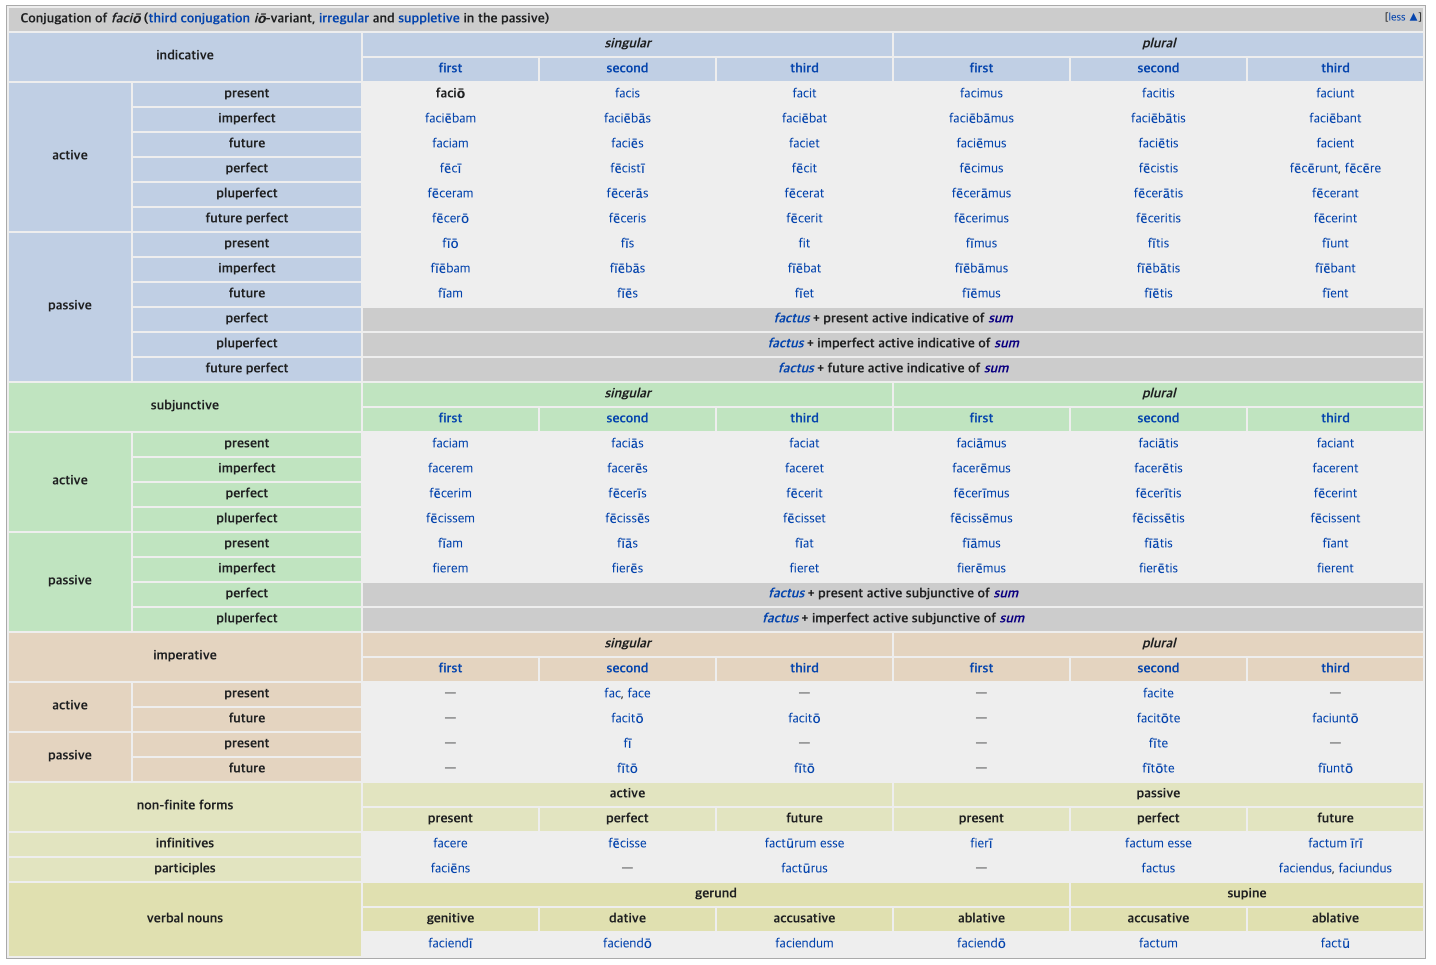Image resolution: width=1436 pixels, height=965 pixels.
Task: Click the passive infinitive 'fierī'
Action: [981, 843]
